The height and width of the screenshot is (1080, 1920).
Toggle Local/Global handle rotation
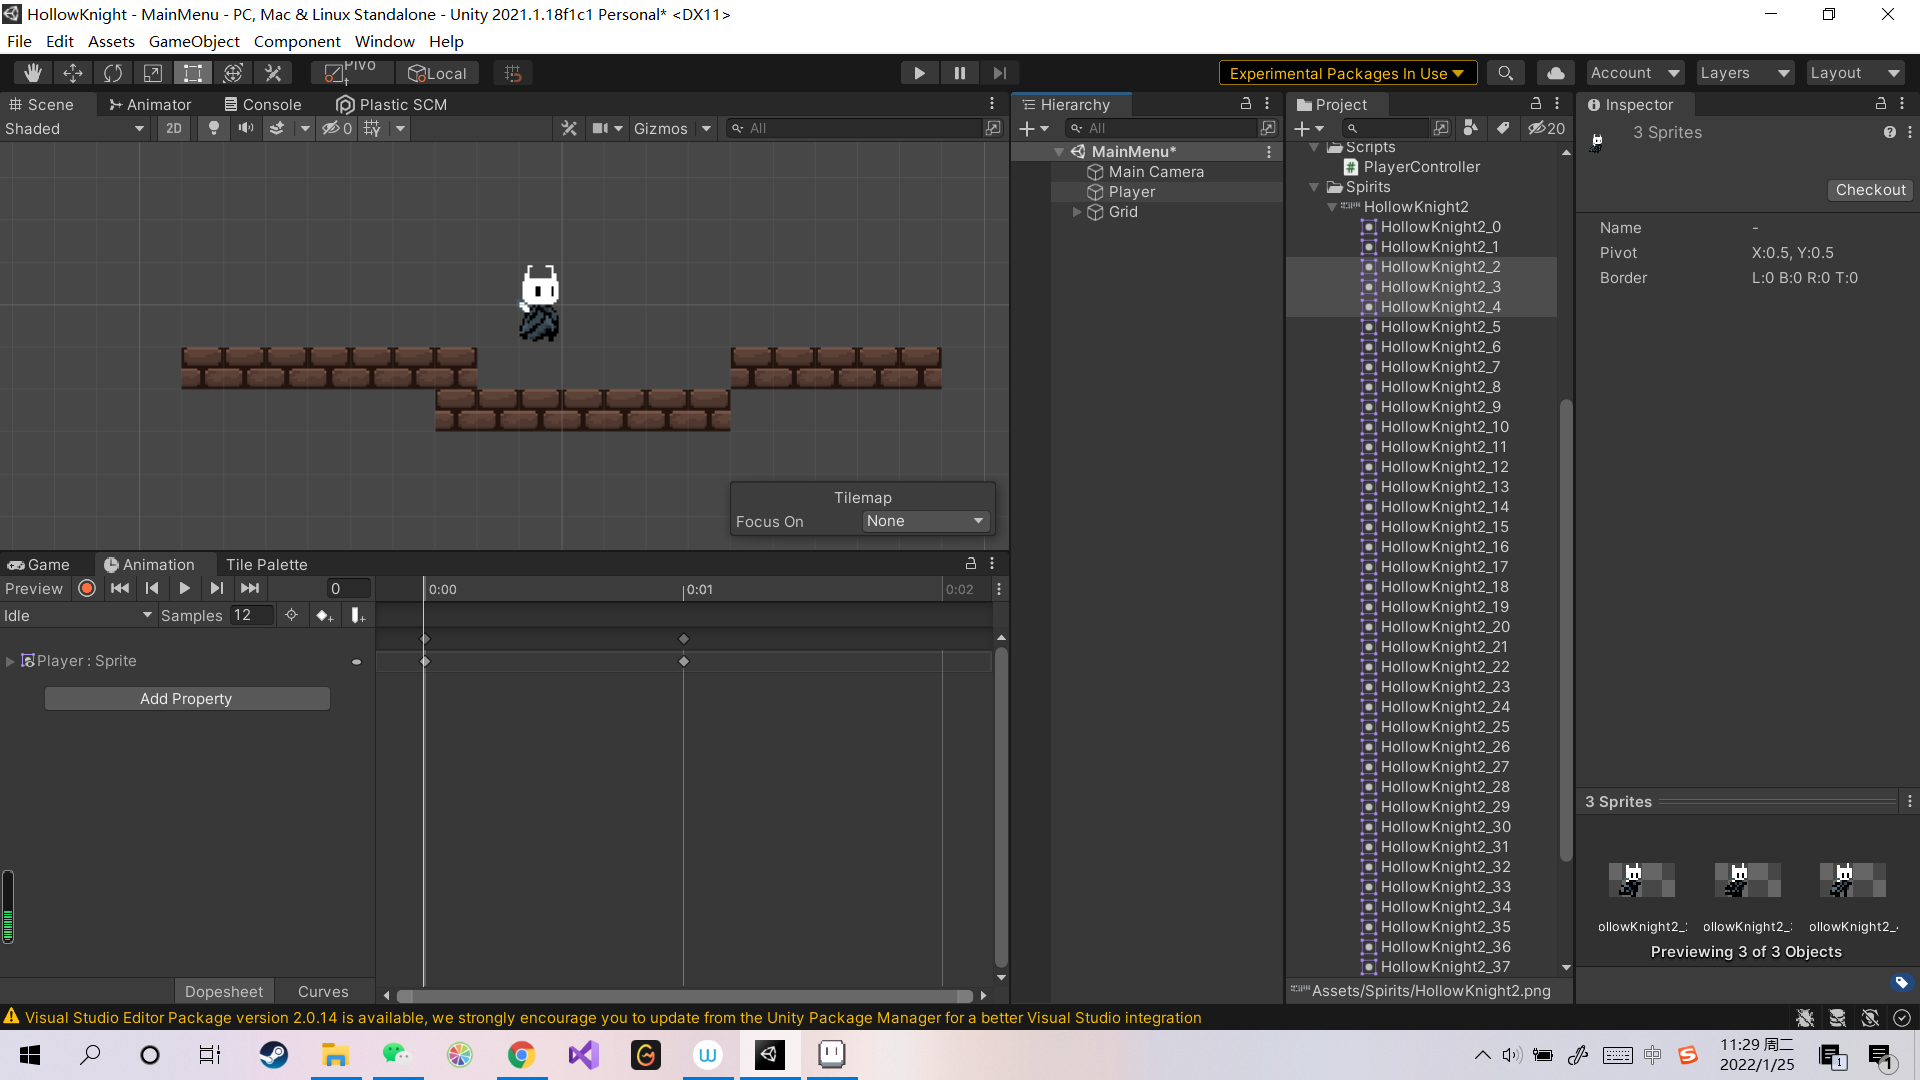click(438, 73)
